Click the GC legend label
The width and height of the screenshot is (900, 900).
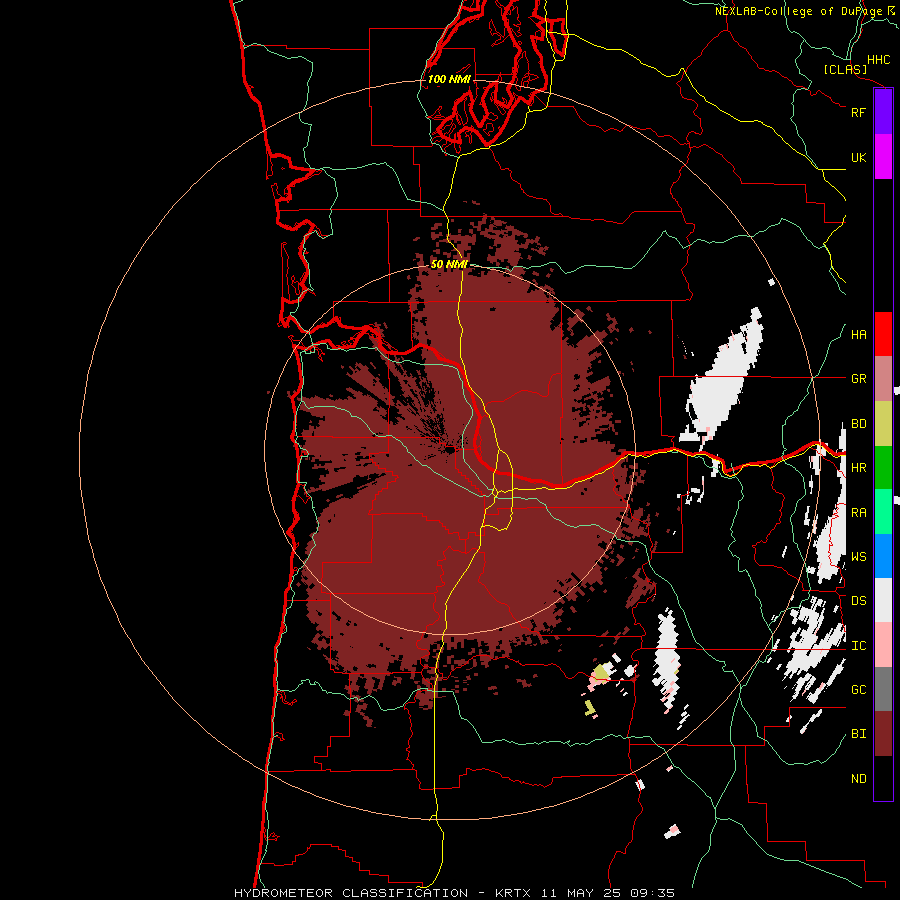point(858,690)
